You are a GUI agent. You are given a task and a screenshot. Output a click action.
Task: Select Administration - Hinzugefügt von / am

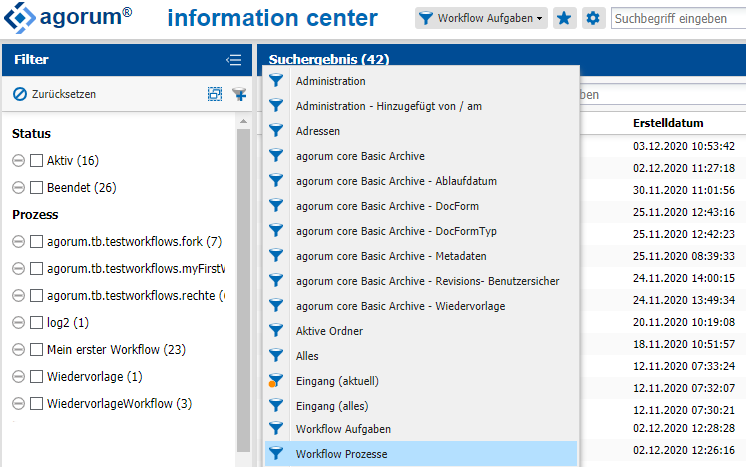(389, 106)
